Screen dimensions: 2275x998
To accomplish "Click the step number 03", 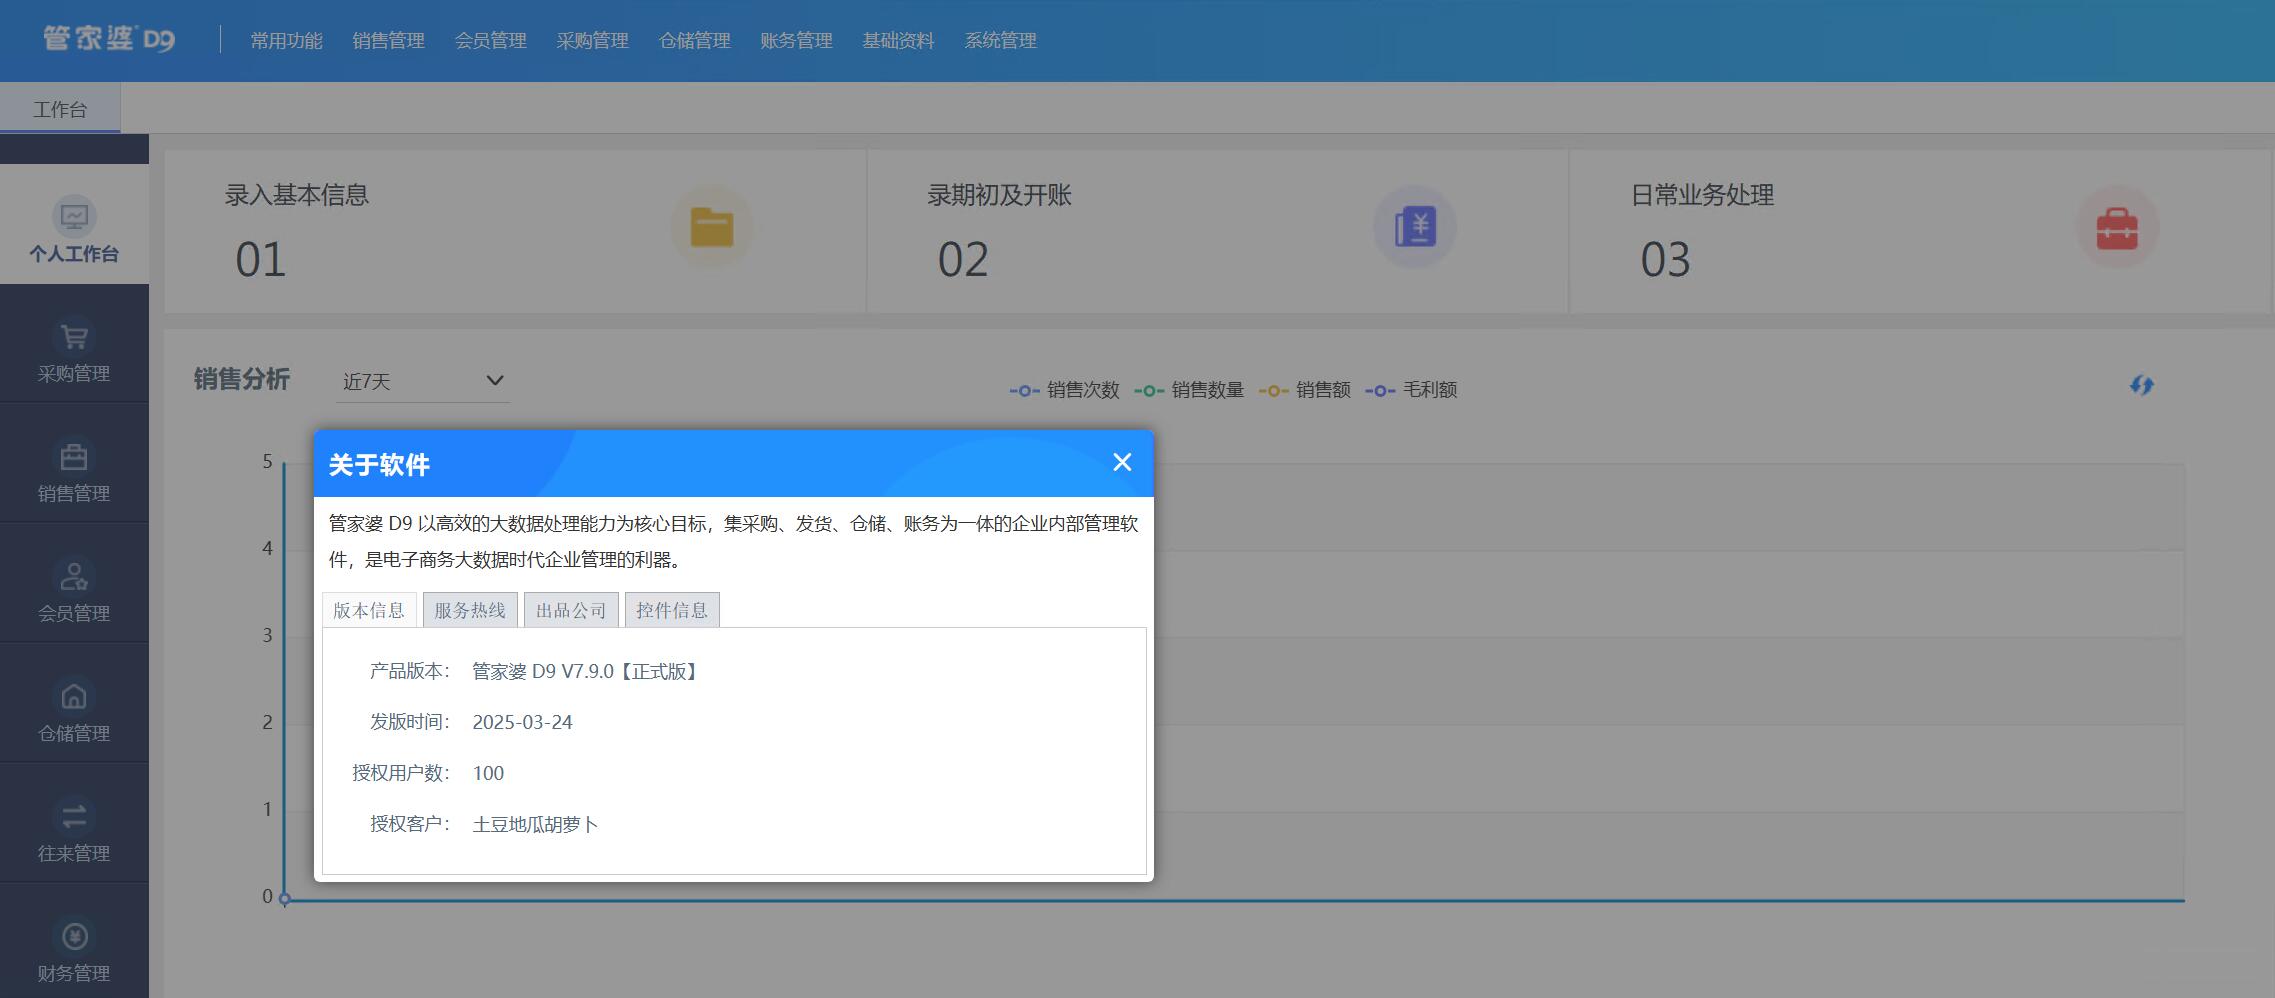I will tap(1665, 260).
